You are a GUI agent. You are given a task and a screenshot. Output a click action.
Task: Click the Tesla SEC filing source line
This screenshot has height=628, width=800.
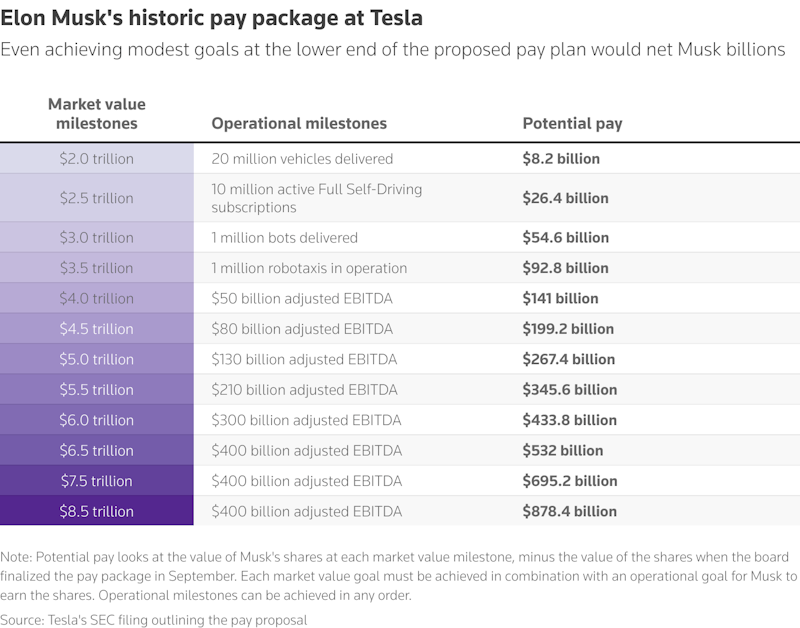[154, 620]
